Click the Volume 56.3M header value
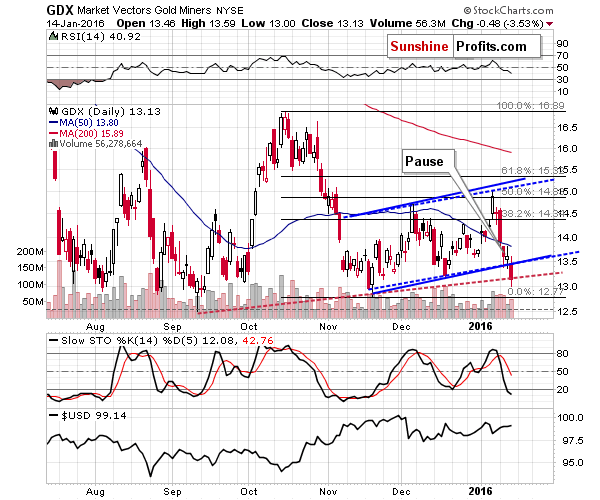Screen dimensions: 600x500 pyautogui.click(x=408, y=24)
